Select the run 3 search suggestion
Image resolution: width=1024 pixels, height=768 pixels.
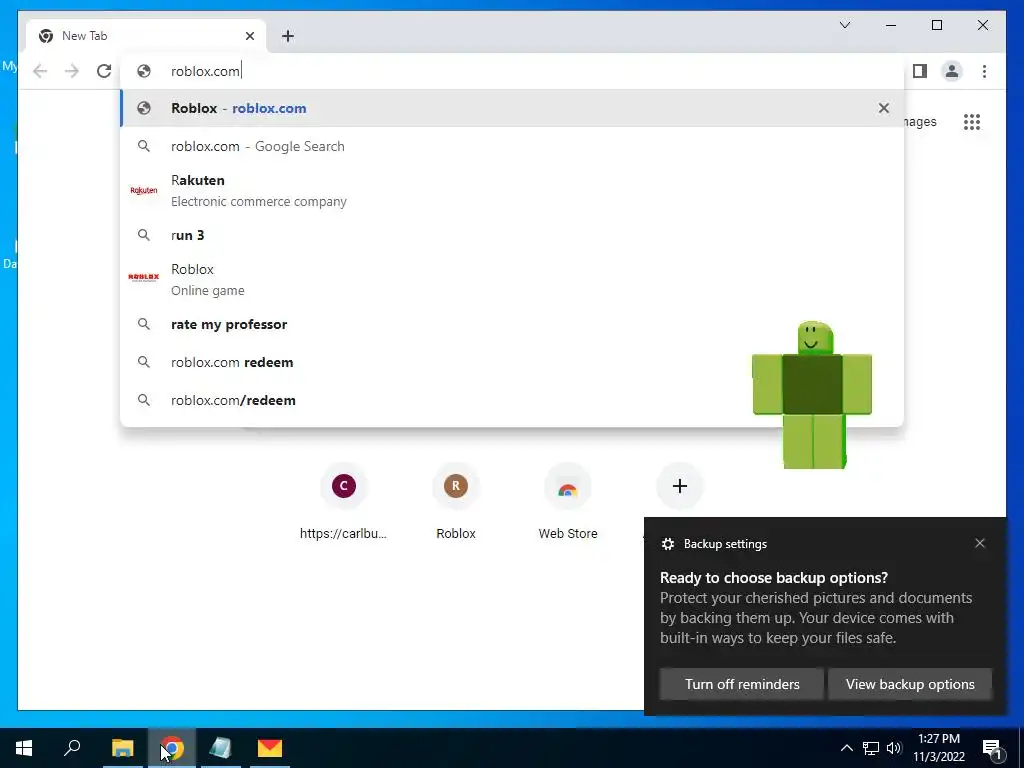tap(512, 235)
